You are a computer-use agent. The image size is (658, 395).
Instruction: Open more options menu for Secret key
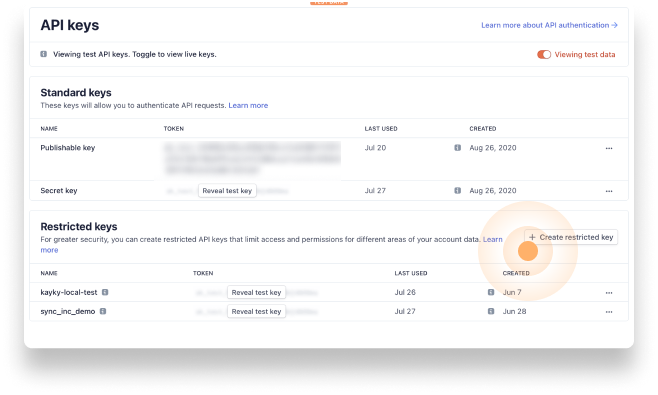coord(609,191)
